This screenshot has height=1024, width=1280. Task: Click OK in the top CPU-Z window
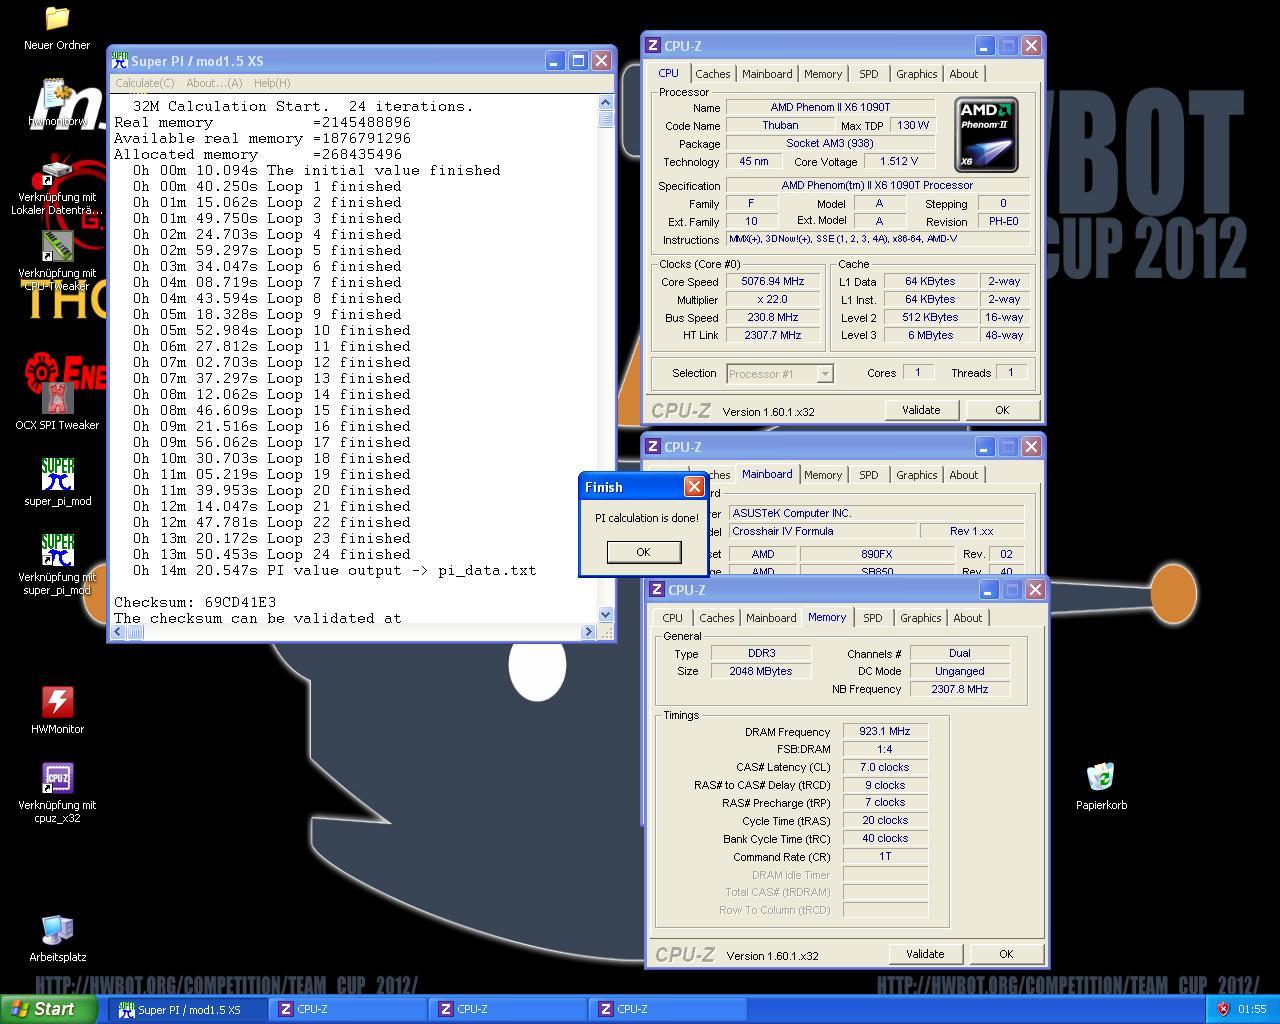tap(1002, 410)
